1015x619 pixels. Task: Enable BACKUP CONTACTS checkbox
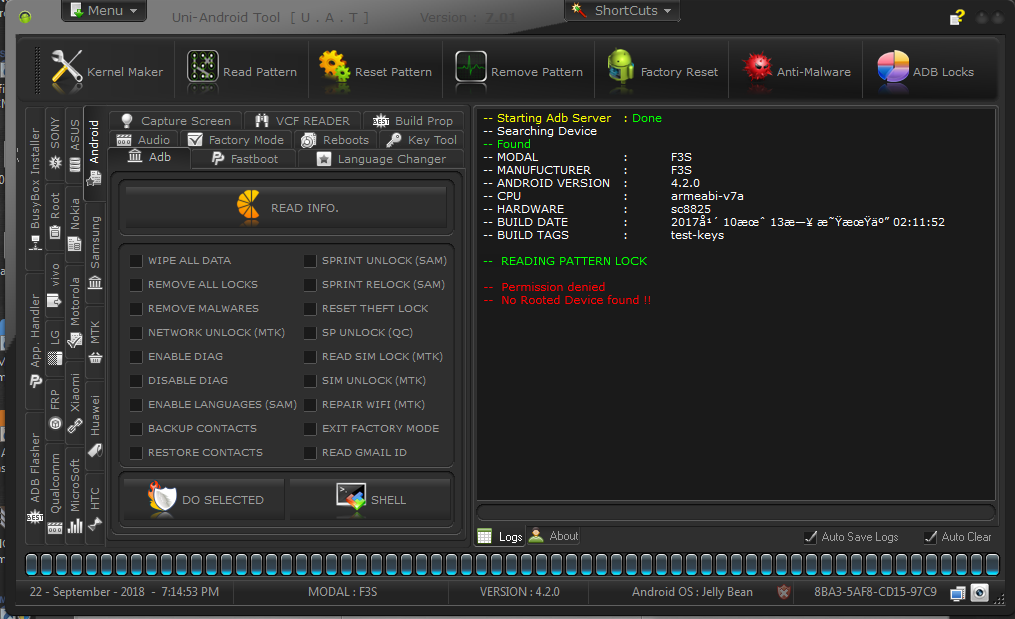click(x=136, y=428)
